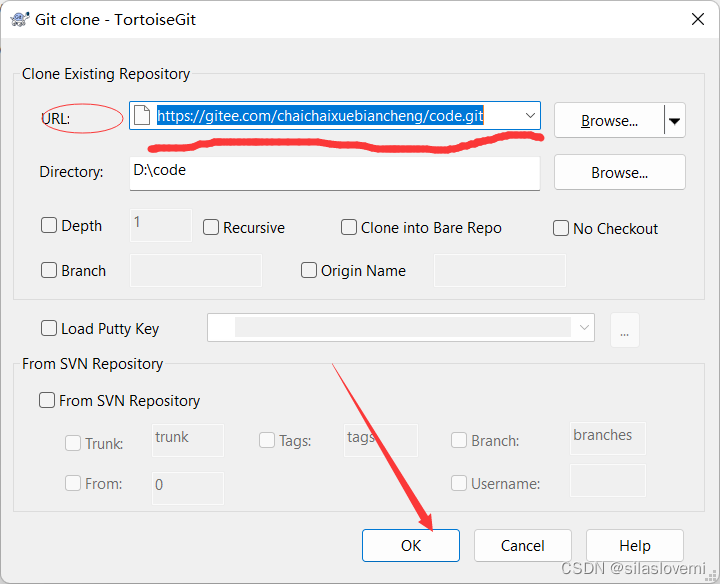The image size is (720, 584).
Task: Click the resize grip at dialog corner
Action: coord(713,577)
